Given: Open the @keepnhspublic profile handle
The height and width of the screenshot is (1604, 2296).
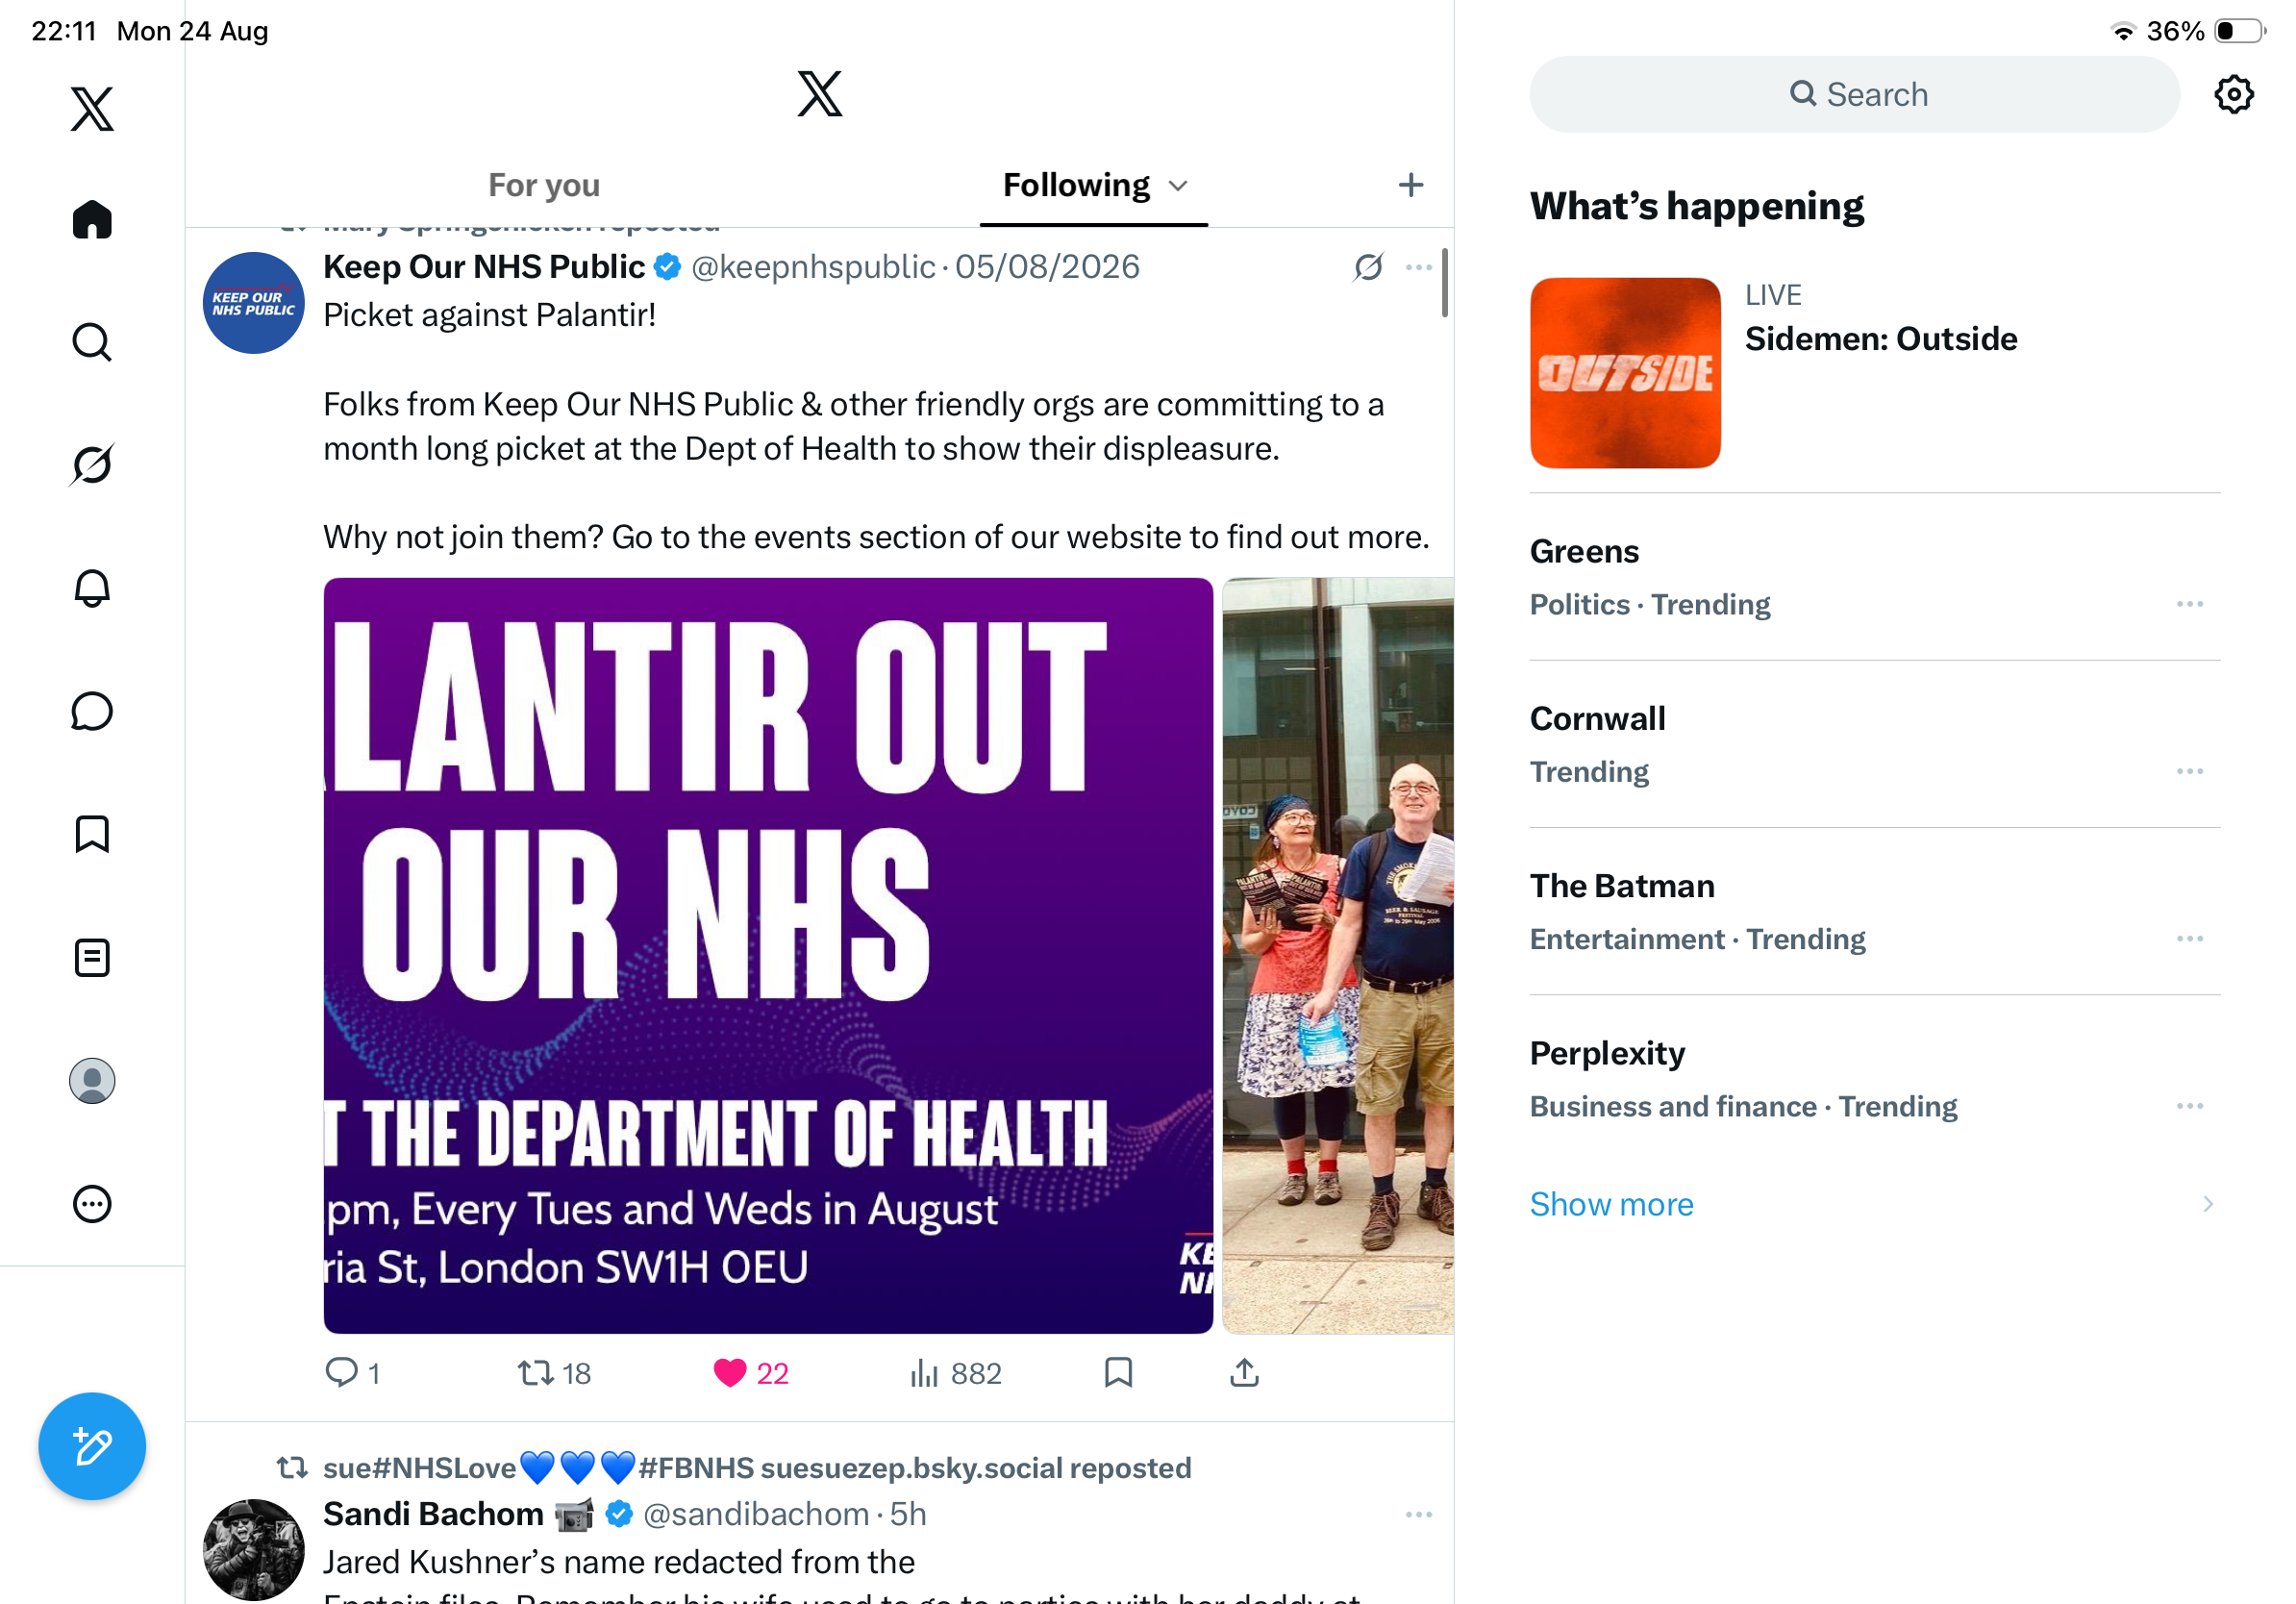Looking at the screenshot, I should (x=813, y=266).
